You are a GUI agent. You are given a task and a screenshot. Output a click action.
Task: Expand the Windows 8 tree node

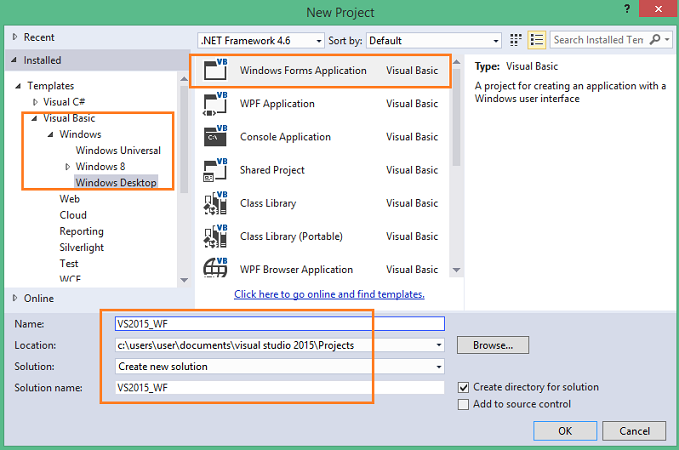[68, 167]
